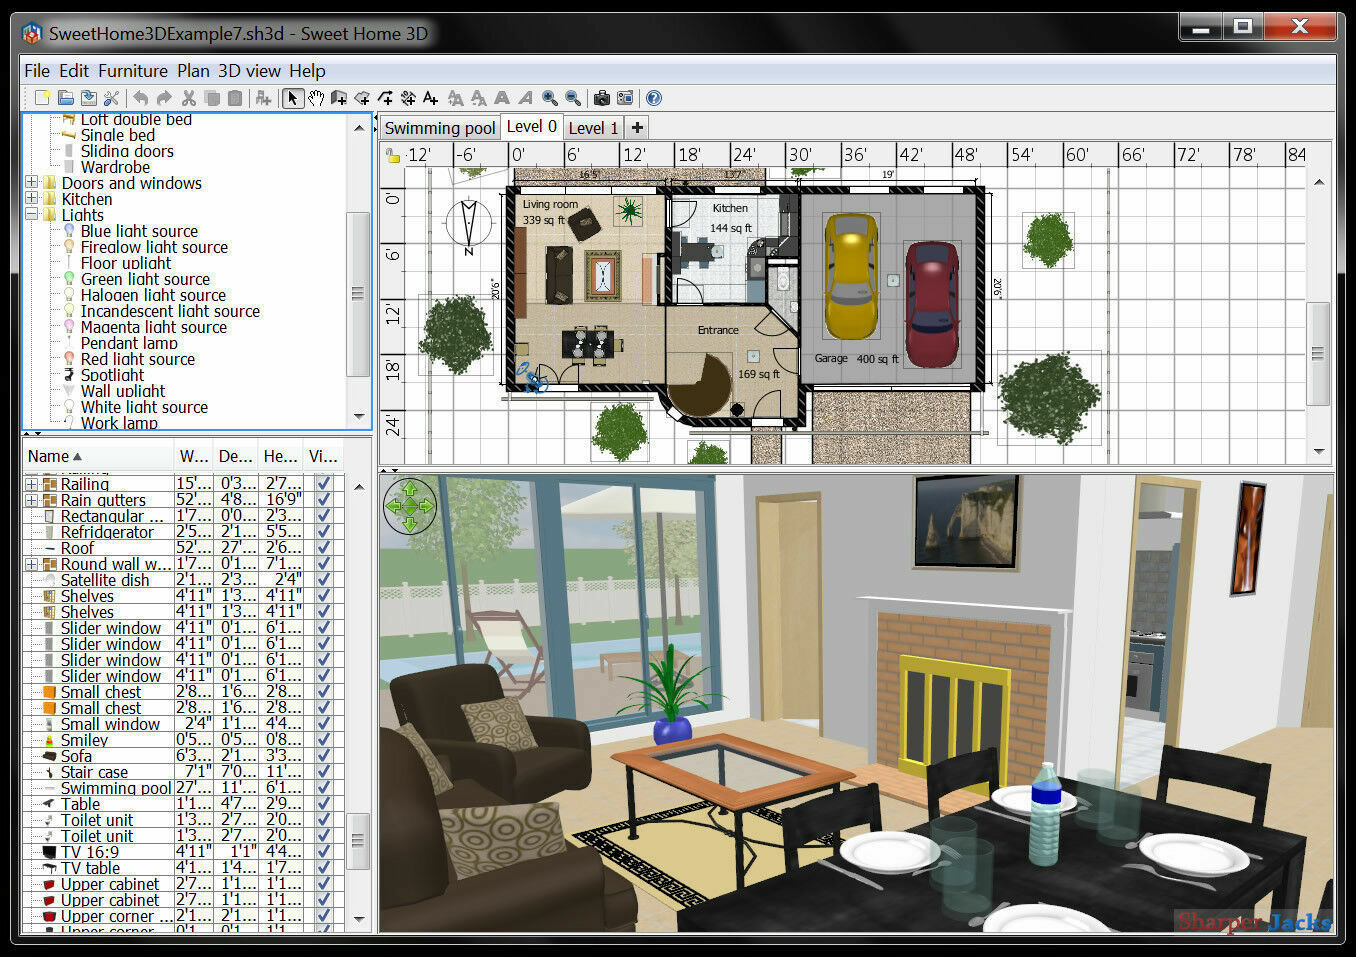The width and height of the screenshot is (1356, 957).
Task: Undo the last action
Action: tap(141, 98)
